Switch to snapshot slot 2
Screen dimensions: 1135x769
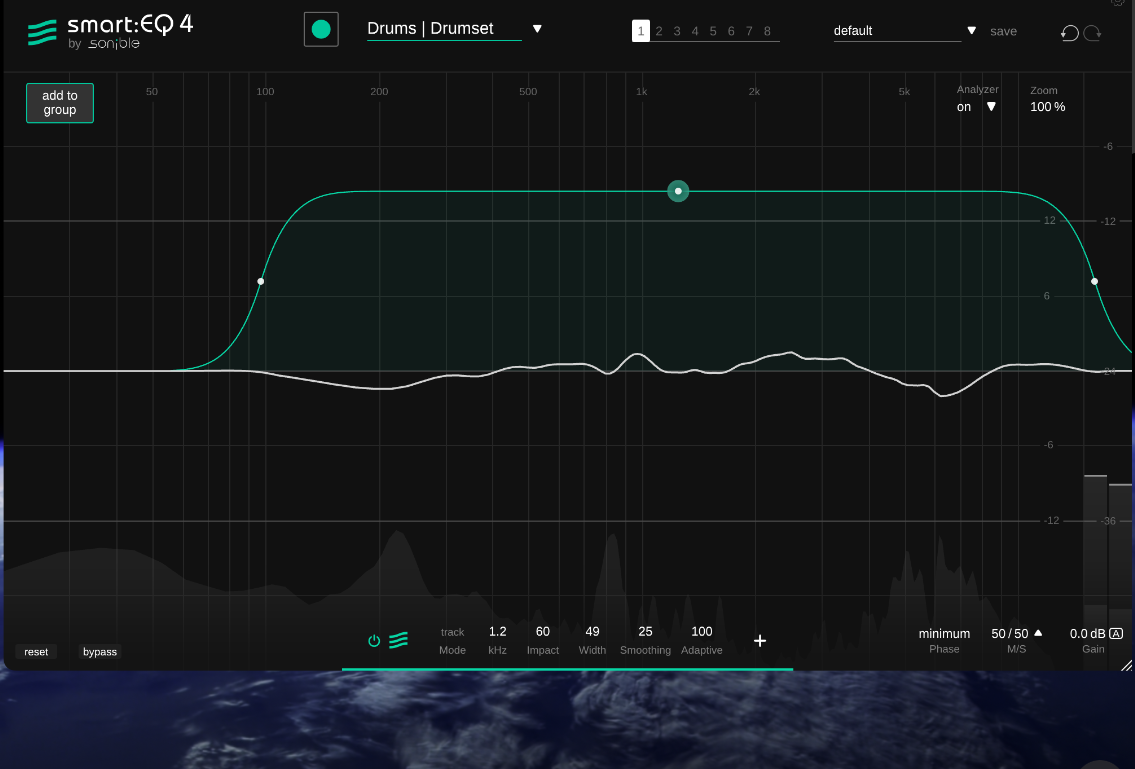pos(659,30)
